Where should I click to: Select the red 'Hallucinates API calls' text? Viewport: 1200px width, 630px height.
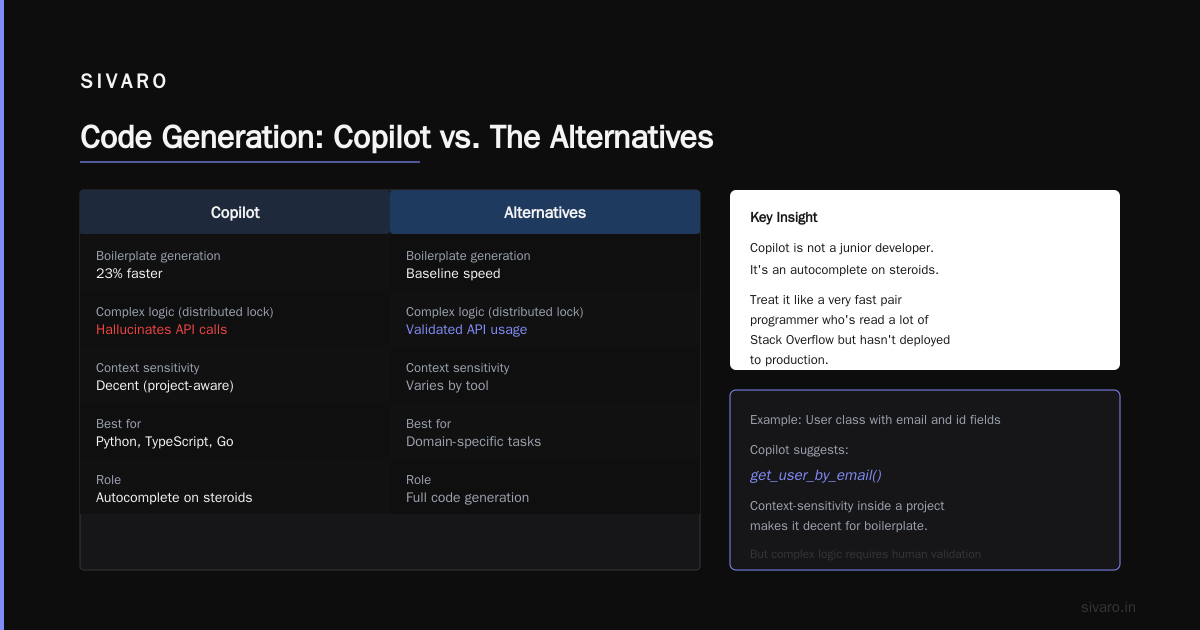[x=162, y=329]
